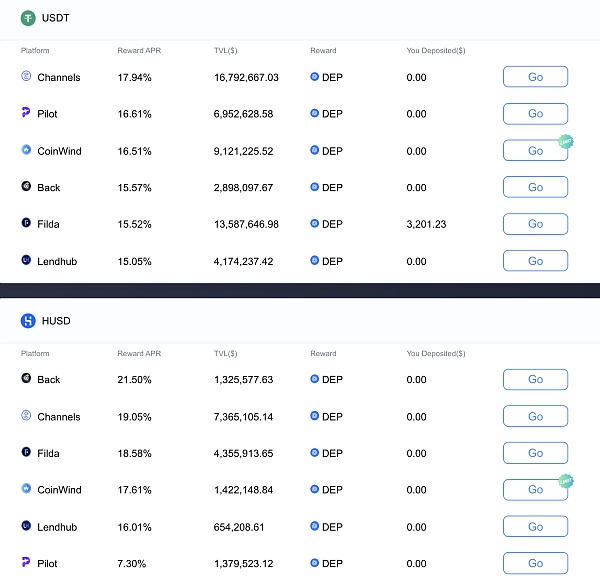Click the DEP reward icon in USDT Back row
Screen dimensions: 600x583
tap(315, 187)
